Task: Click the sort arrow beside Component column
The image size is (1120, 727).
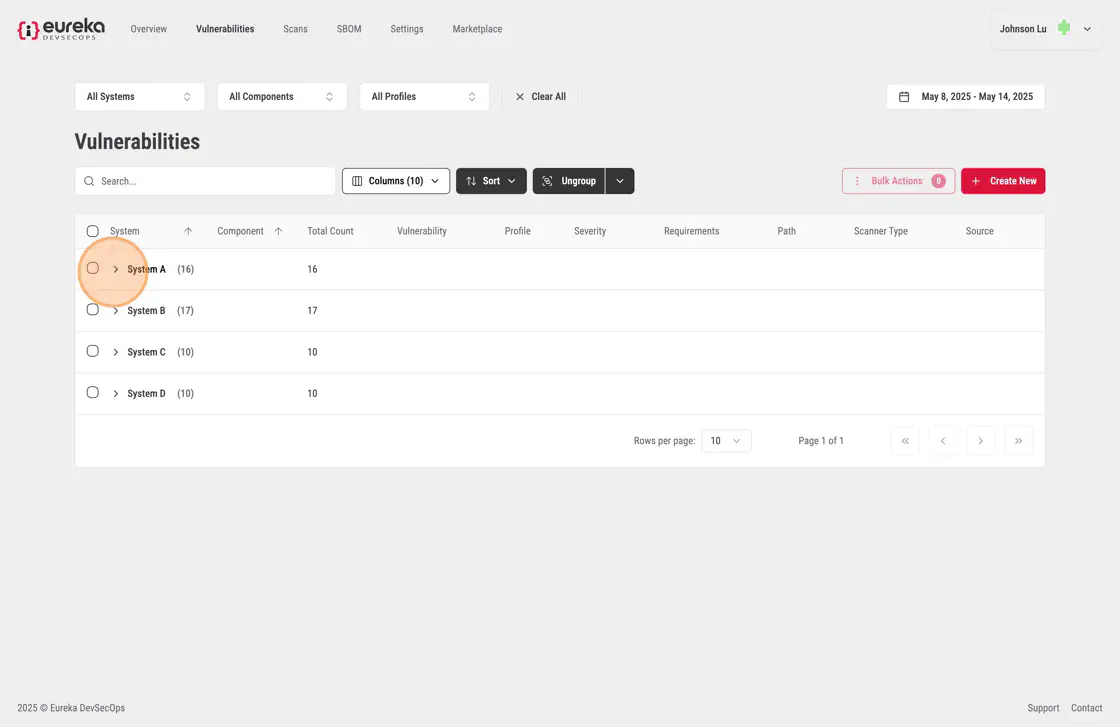Action: click(278, 231)
